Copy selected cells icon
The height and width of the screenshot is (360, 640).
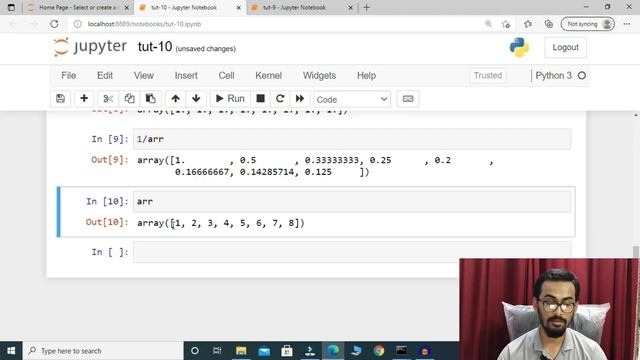coord(129,99)
